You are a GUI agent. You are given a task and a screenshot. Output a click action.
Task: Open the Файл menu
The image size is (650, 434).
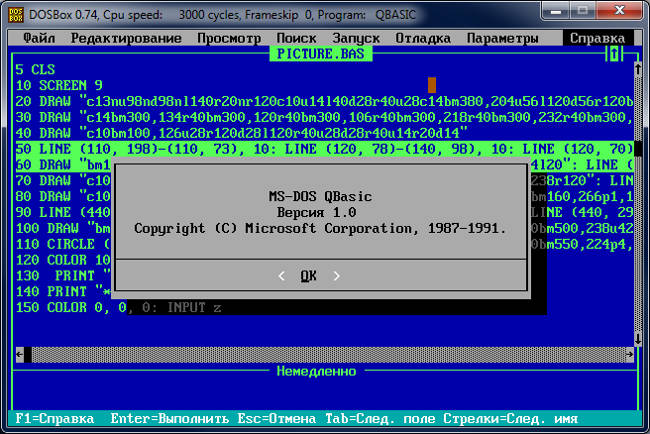point(39,38)
